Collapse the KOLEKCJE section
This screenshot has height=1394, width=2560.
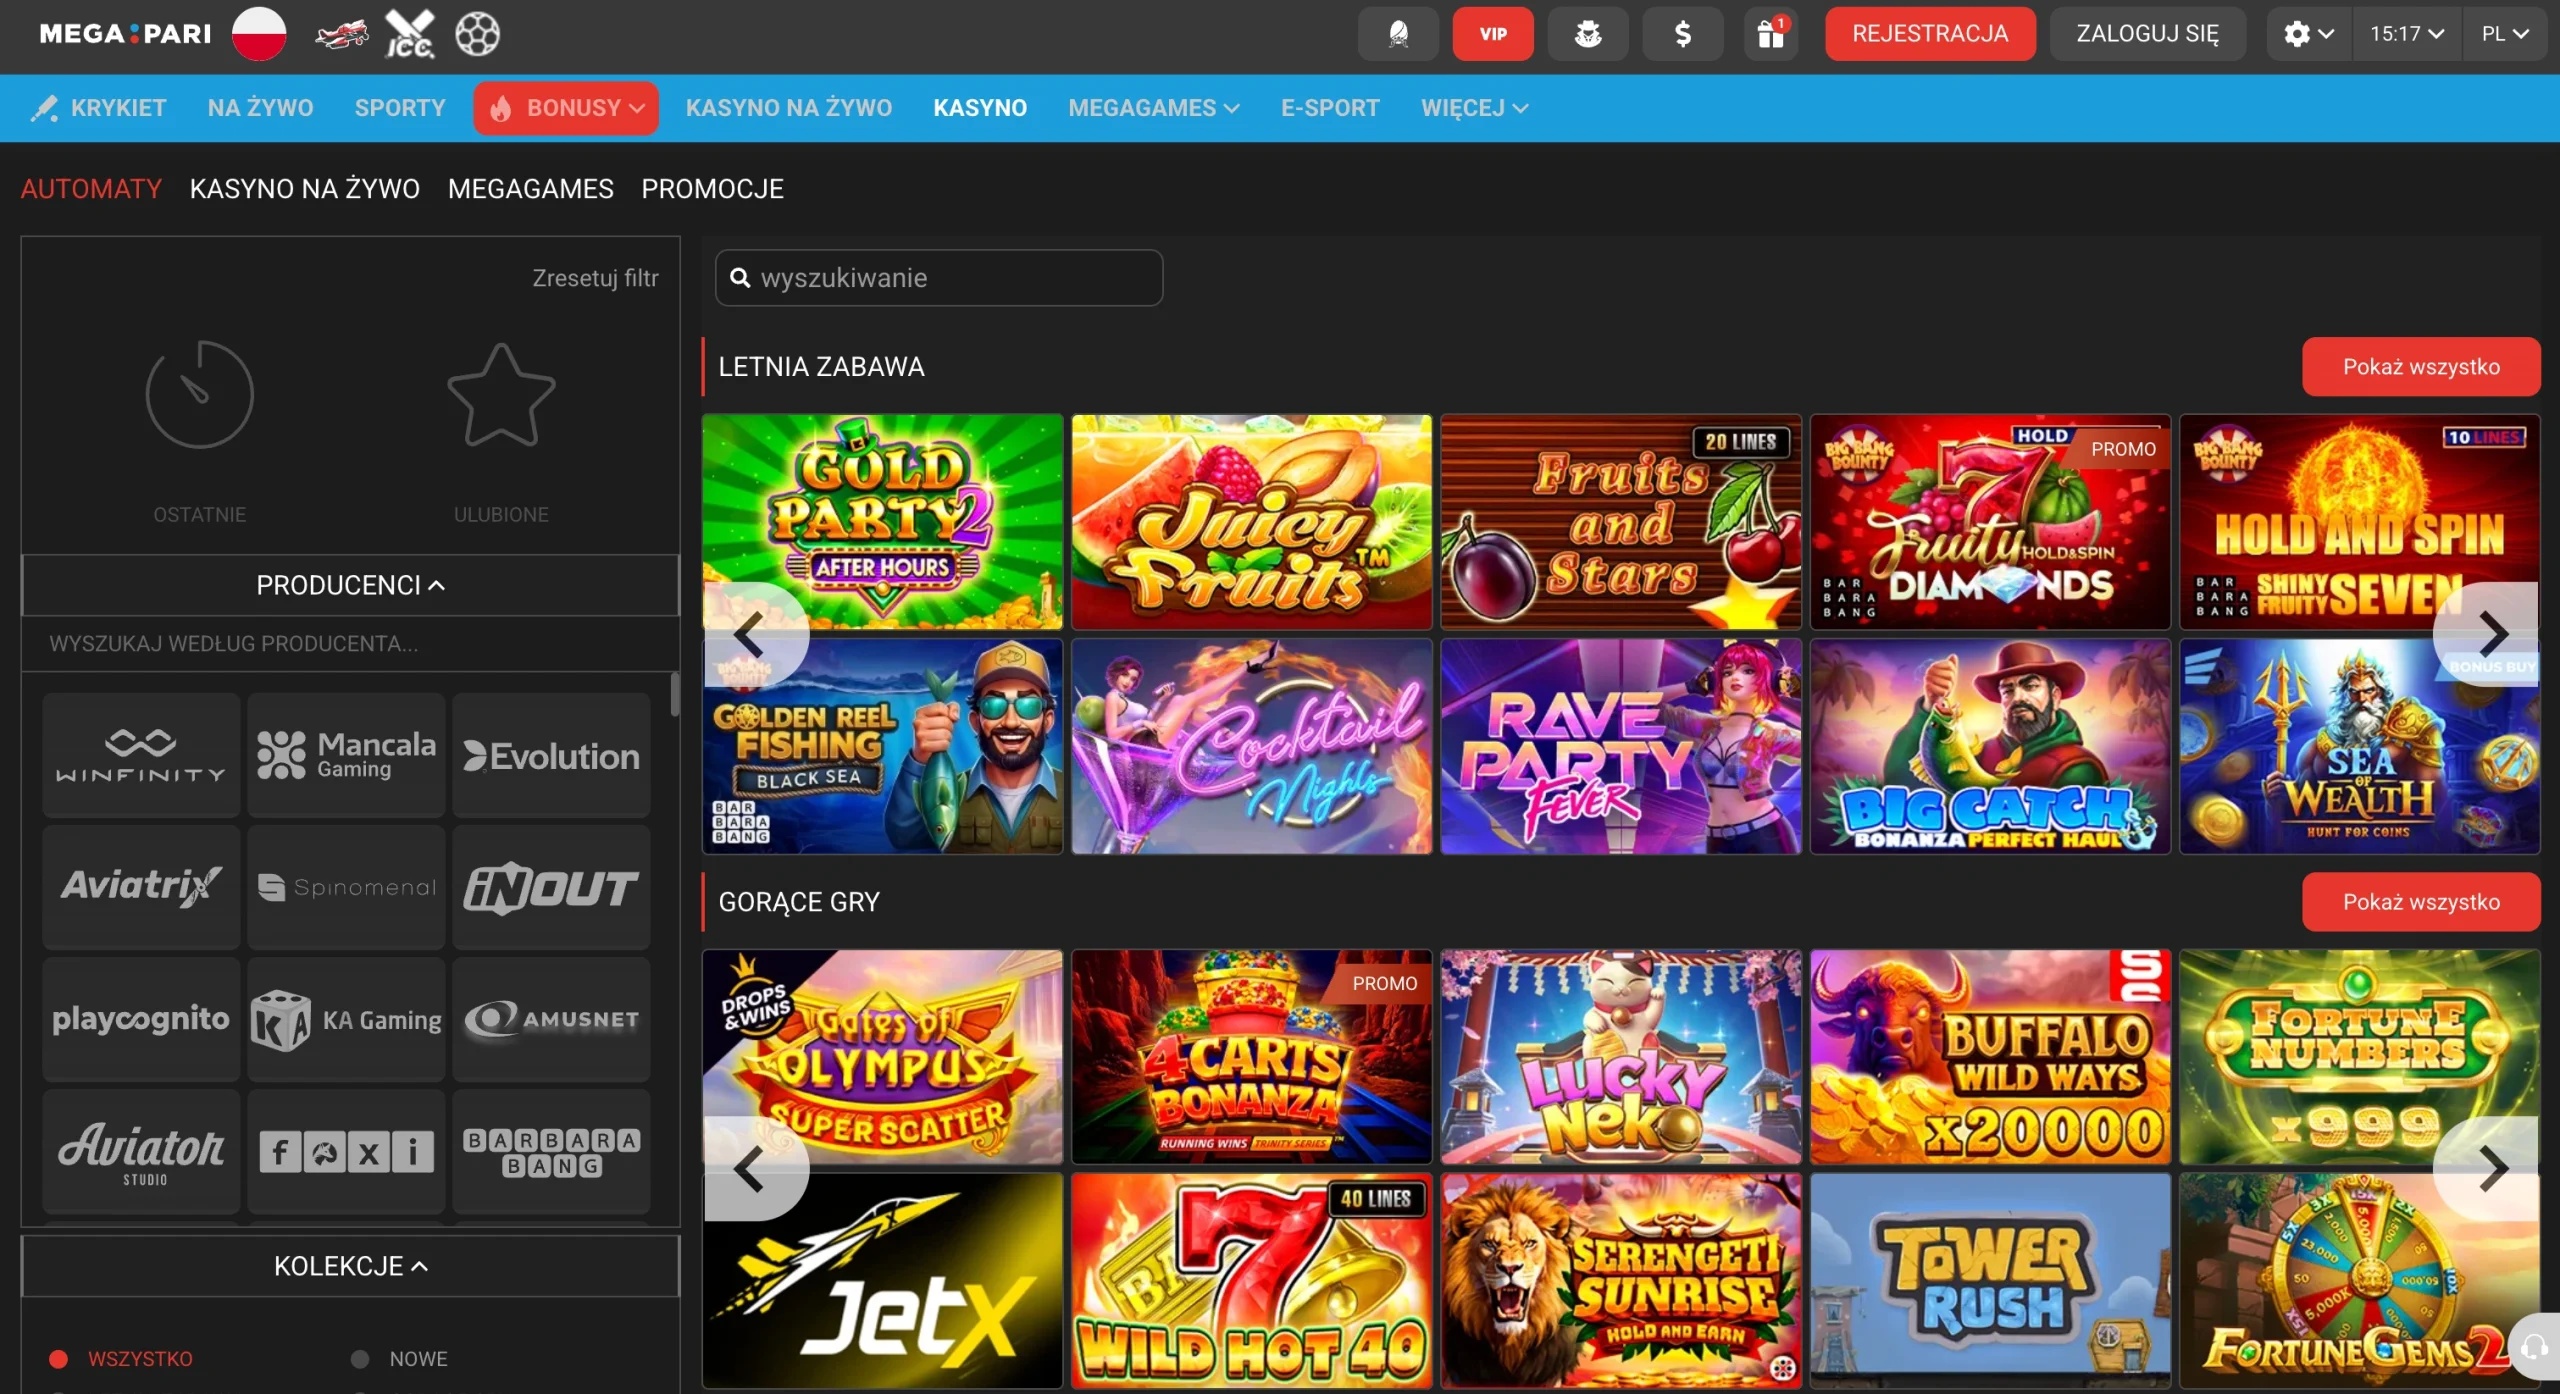click(350, 1266)
